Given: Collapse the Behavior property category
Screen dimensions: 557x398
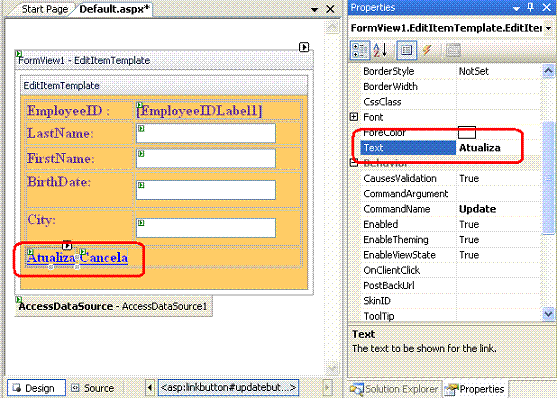Looking at the screenshot, I should 354,163.
